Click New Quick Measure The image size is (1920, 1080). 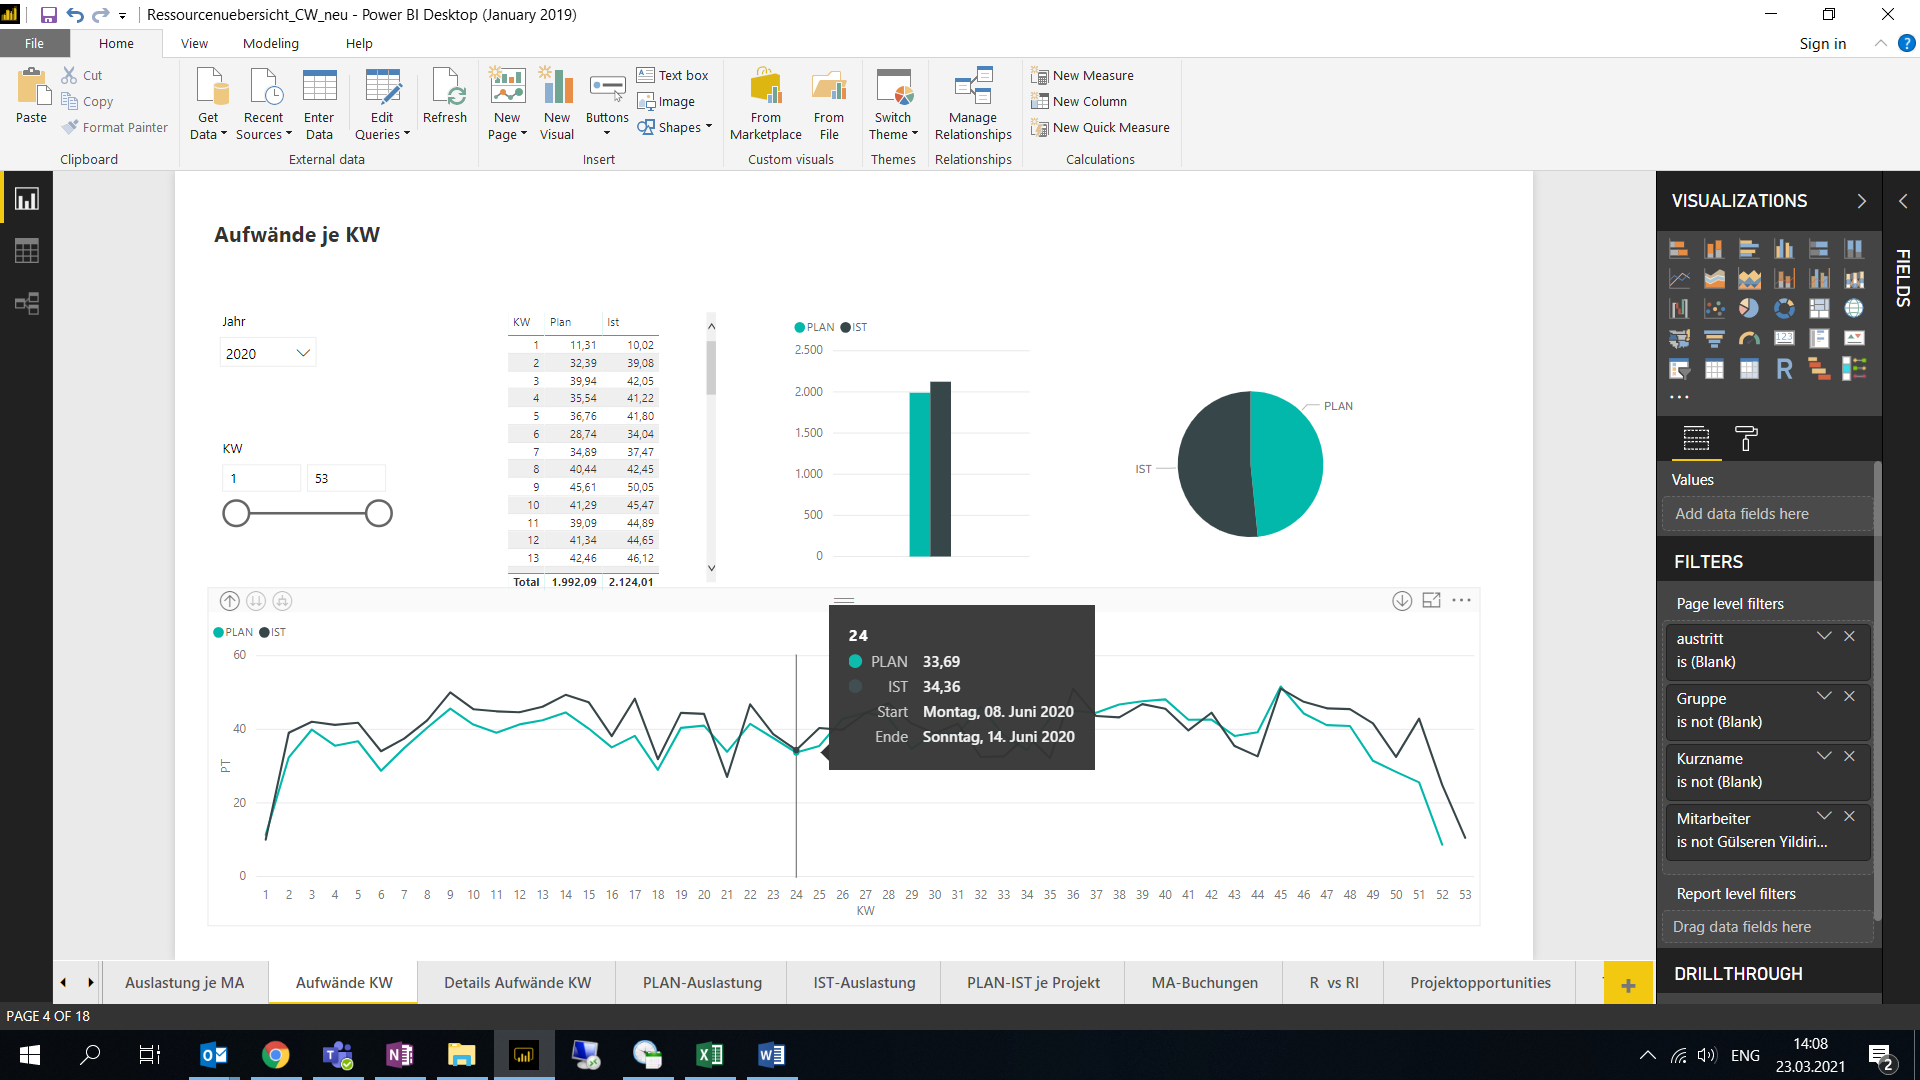[1101, 127]
